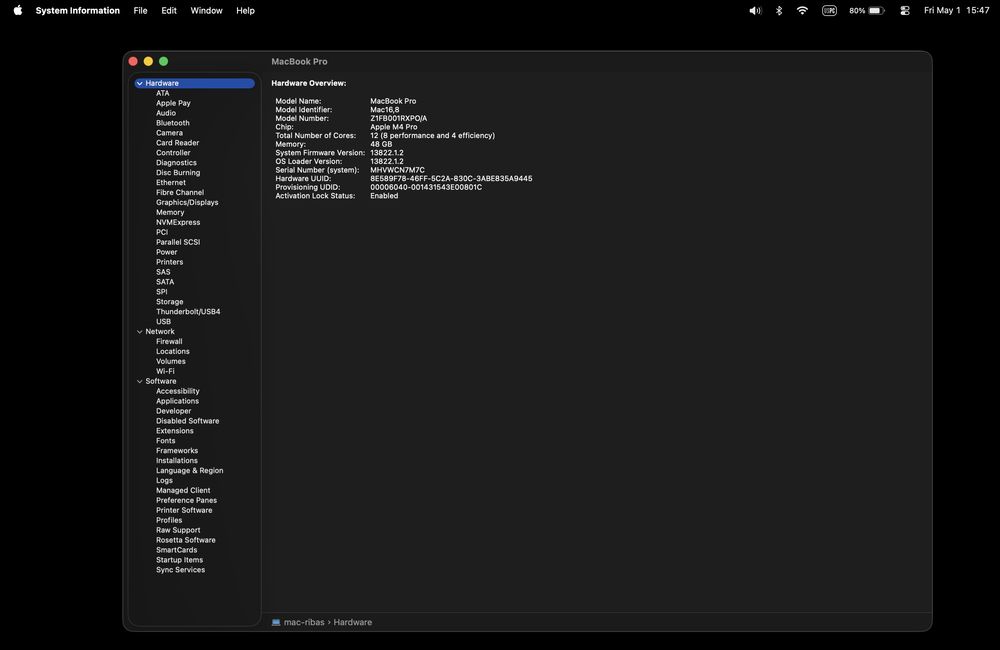Select Bluetooth under Hardware

click(x=172, y=123)
